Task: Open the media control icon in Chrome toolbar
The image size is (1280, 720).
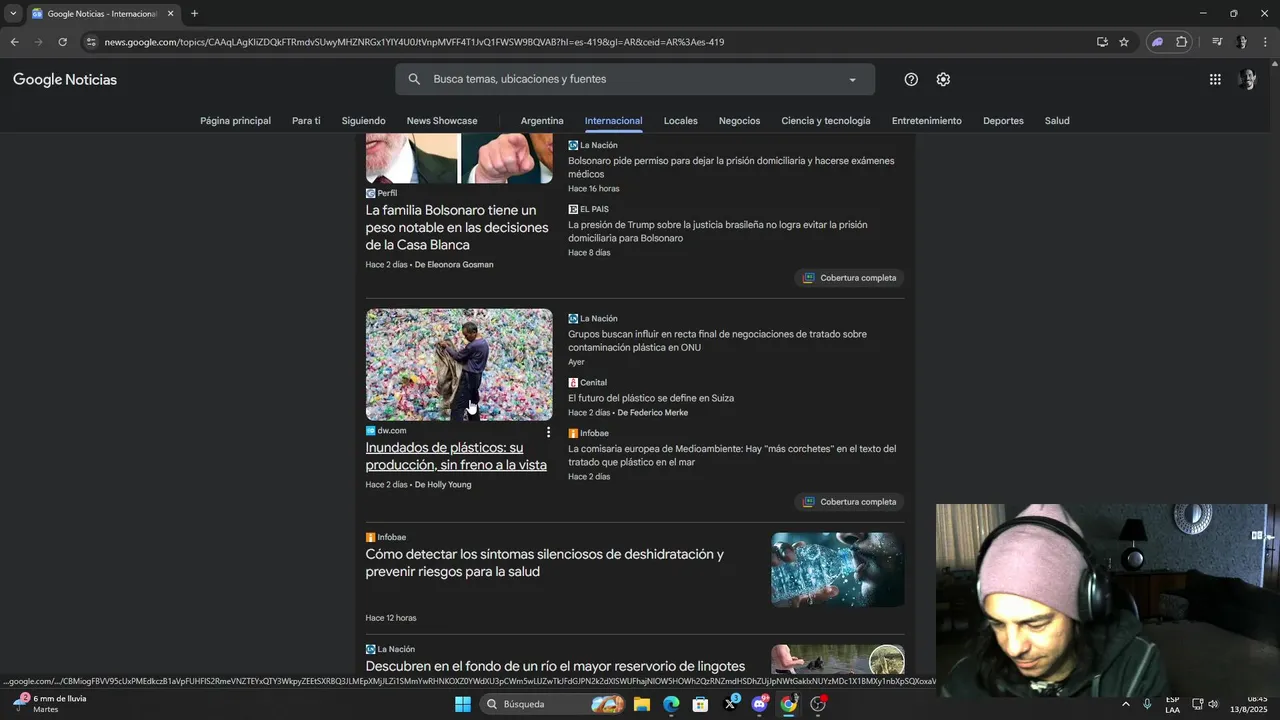Action: pos(1217,42)
